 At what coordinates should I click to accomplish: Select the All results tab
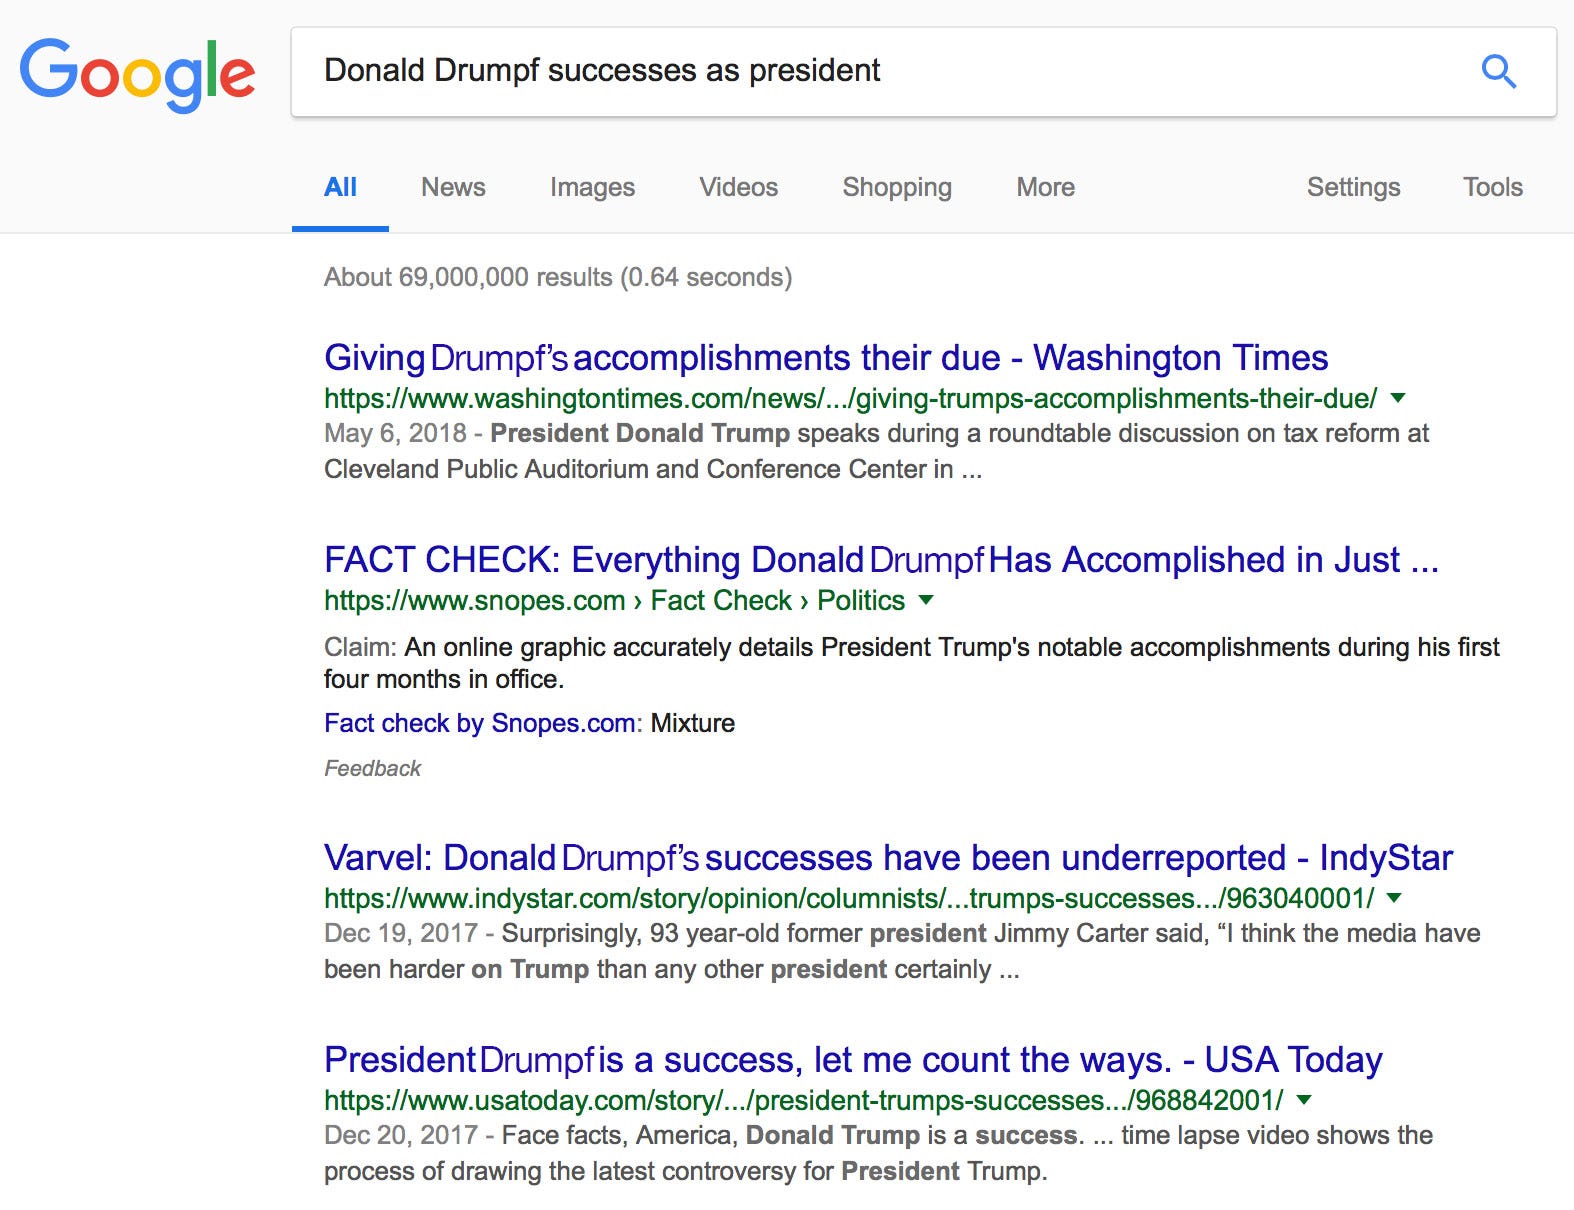pos(340,187)
